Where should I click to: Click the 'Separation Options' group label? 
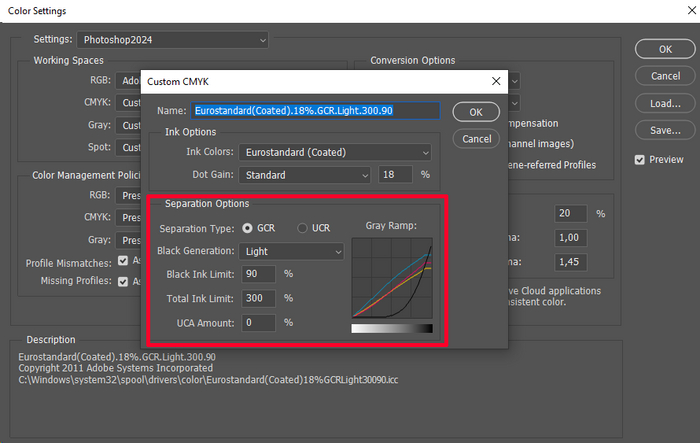207,204
